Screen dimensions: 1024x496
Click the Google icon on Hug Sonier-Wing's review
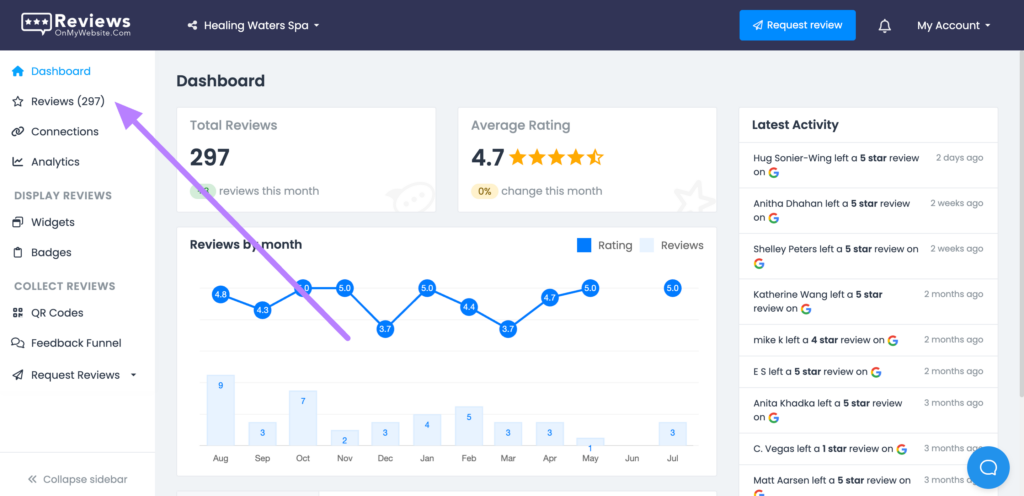774,172
